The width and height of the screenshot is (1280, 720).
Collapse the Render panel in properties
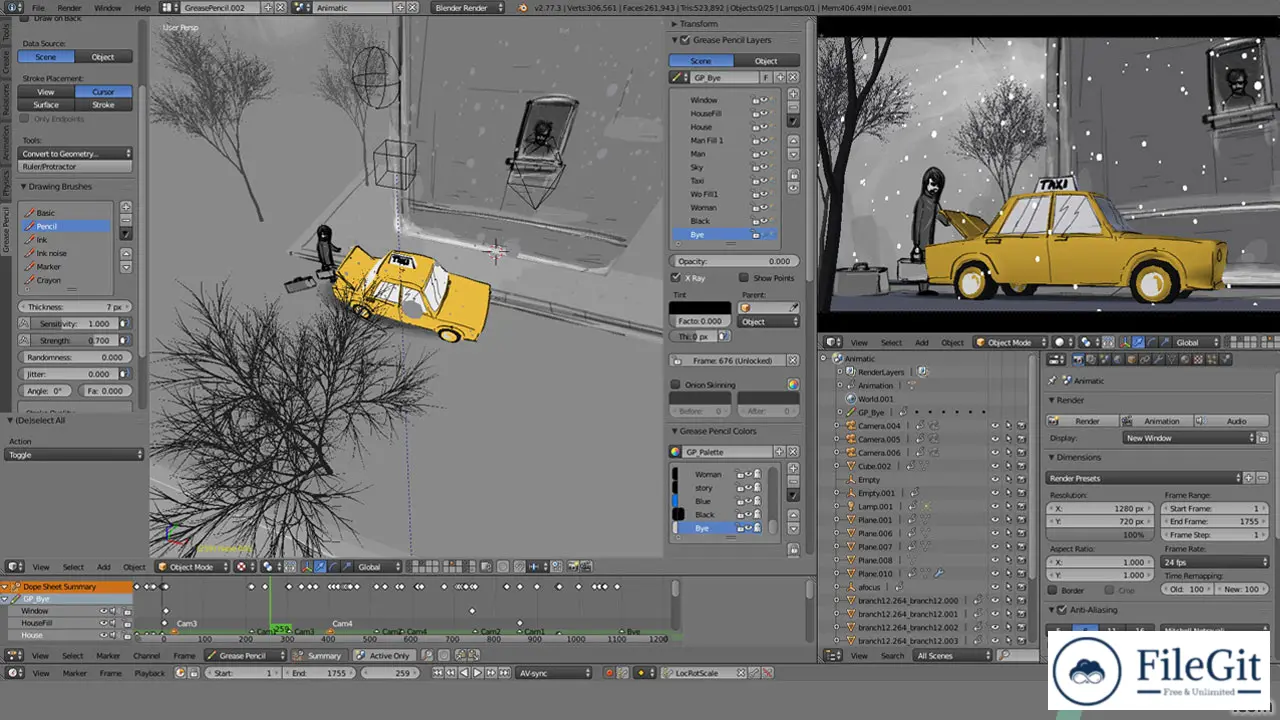1052,401
